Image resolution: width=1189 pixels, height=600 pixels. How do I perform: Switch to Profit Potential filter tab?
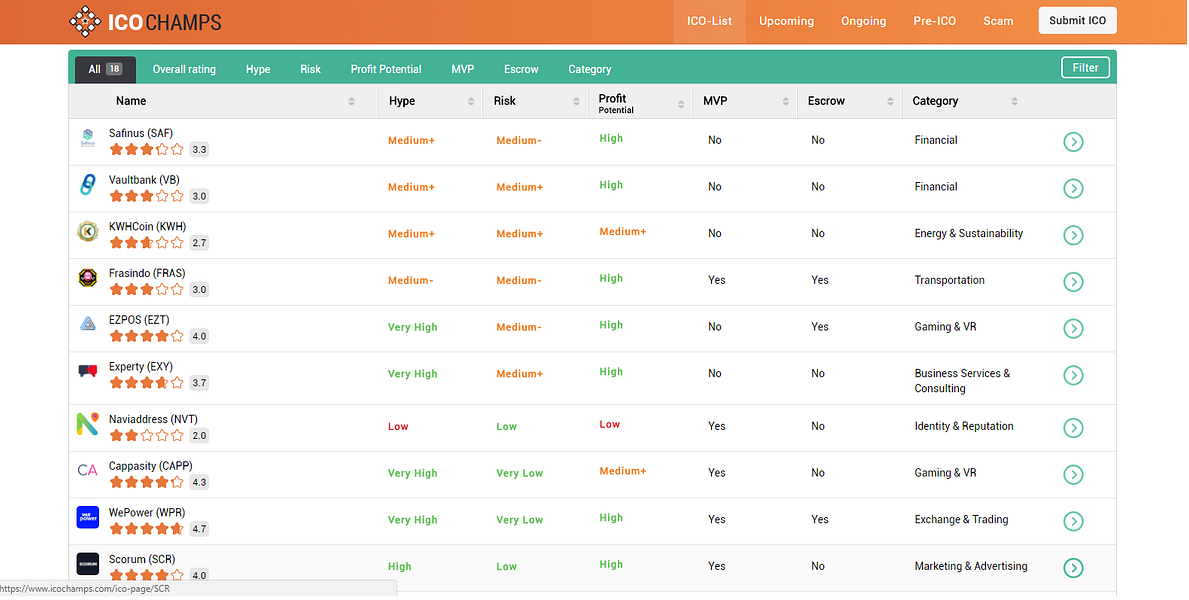pyautogui.click(x=386, y=69)
